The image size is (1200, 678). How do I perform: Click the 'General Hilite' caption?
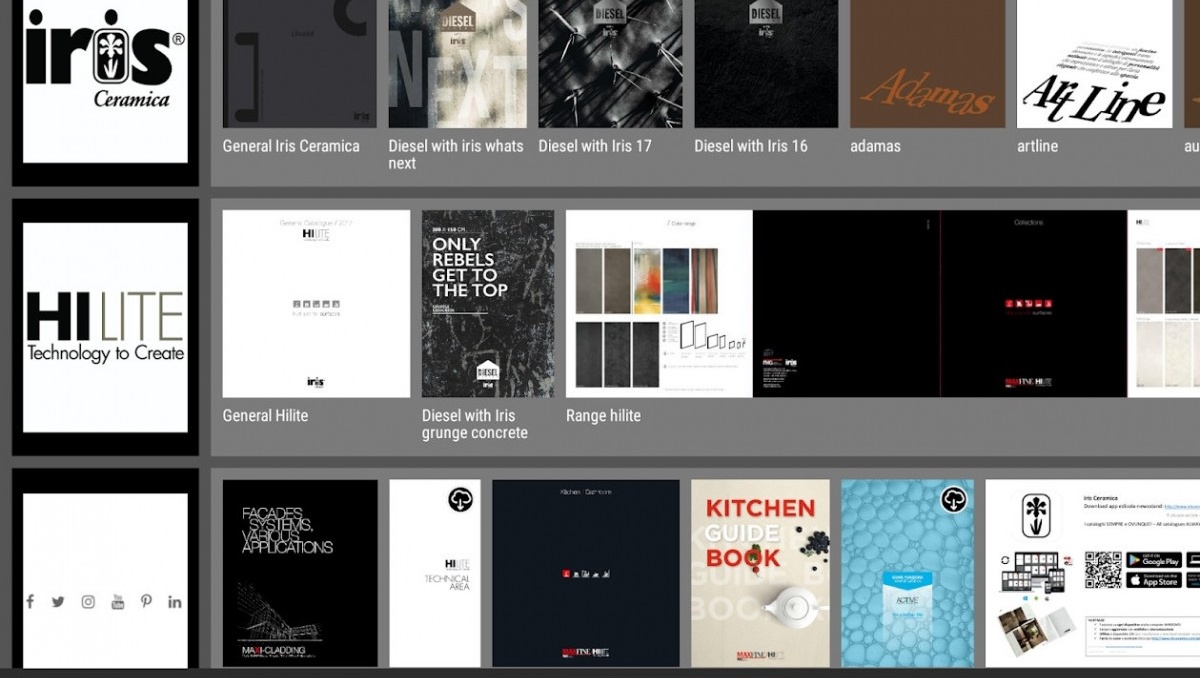(265, 416)
